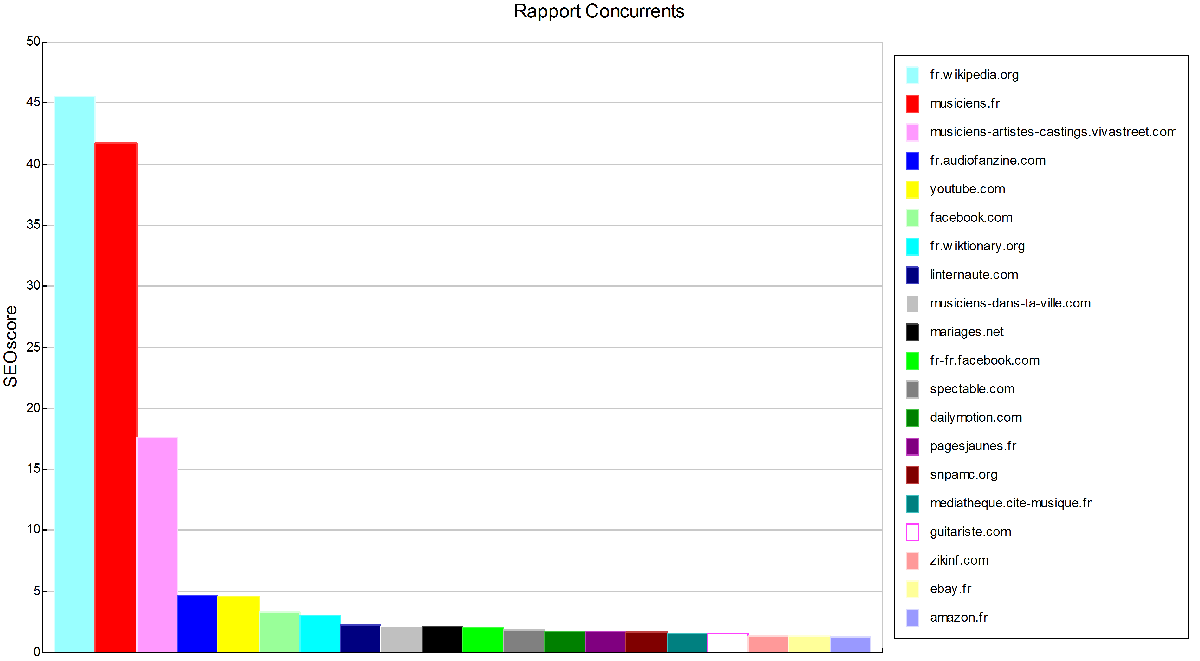The height and width of the screenshot is (661, 1200).
Task: Click the y-axis value '50'
Action: coord(34,42)
